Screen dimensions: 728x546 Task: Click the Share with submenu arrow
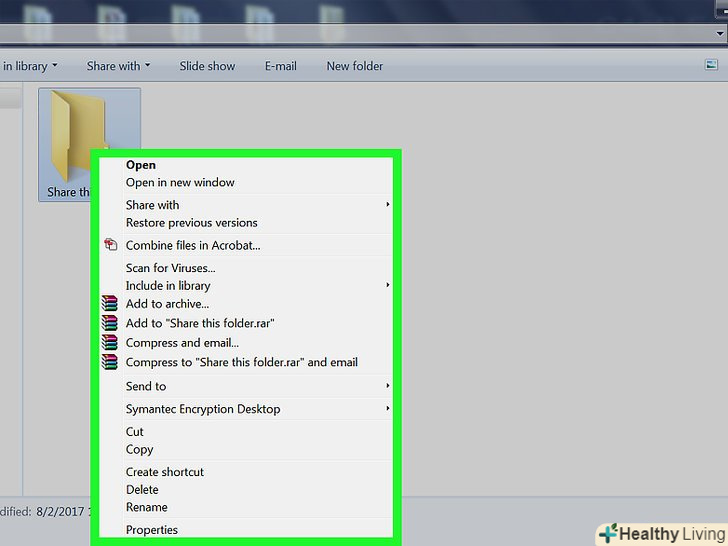point(388,204)
